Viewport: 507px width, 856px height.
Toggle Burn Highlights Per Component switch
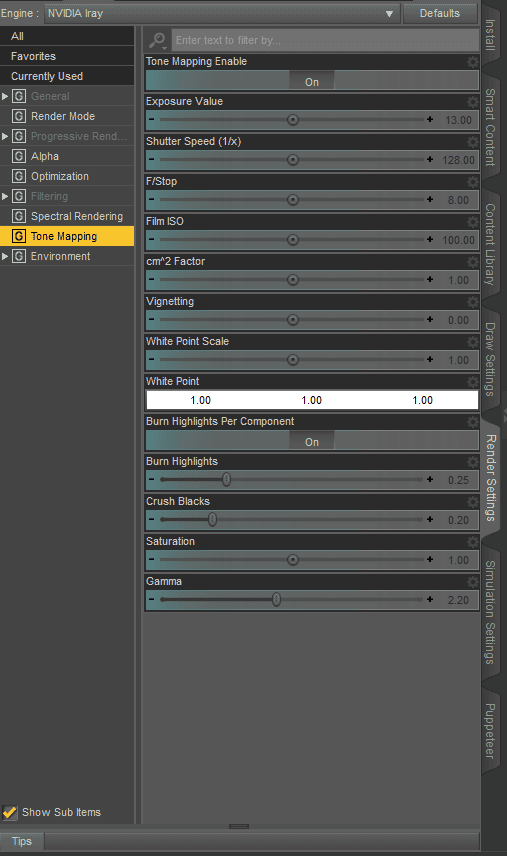click(x=312, y=442)
